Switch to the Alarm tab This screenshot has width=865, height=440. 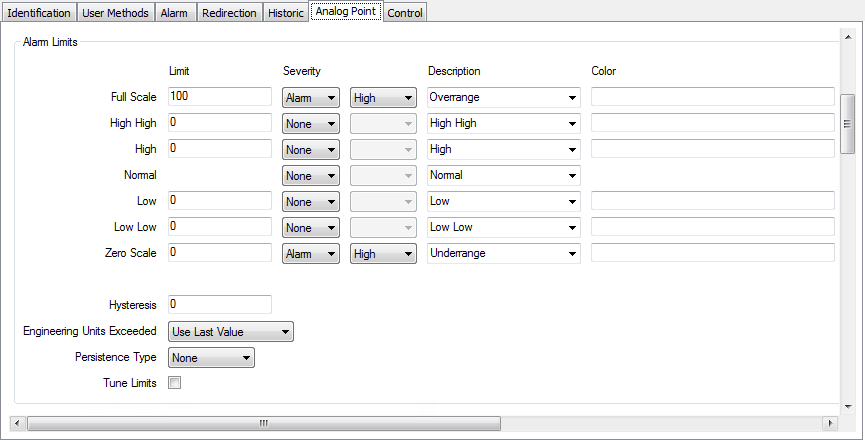pos(173,13)
